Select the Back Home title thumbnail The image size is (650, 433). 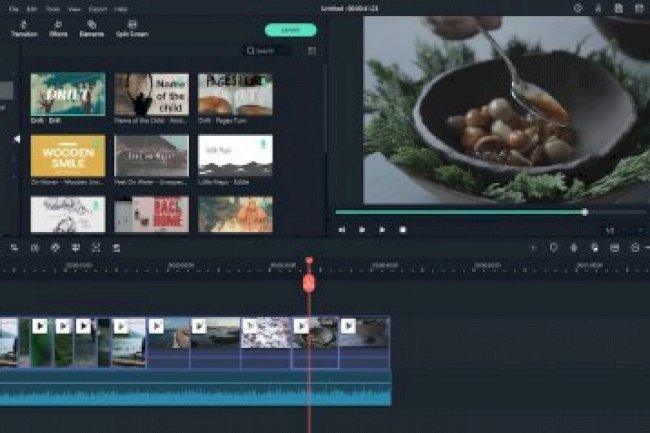tap(151, 214)
